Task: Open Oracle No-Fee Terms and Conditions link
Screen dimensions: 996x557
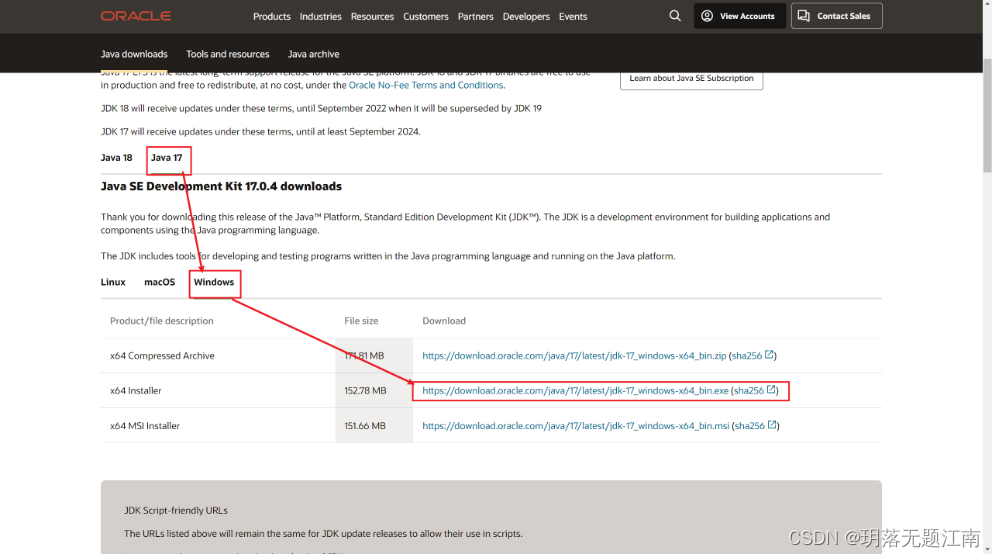Action: pos(426,85)
